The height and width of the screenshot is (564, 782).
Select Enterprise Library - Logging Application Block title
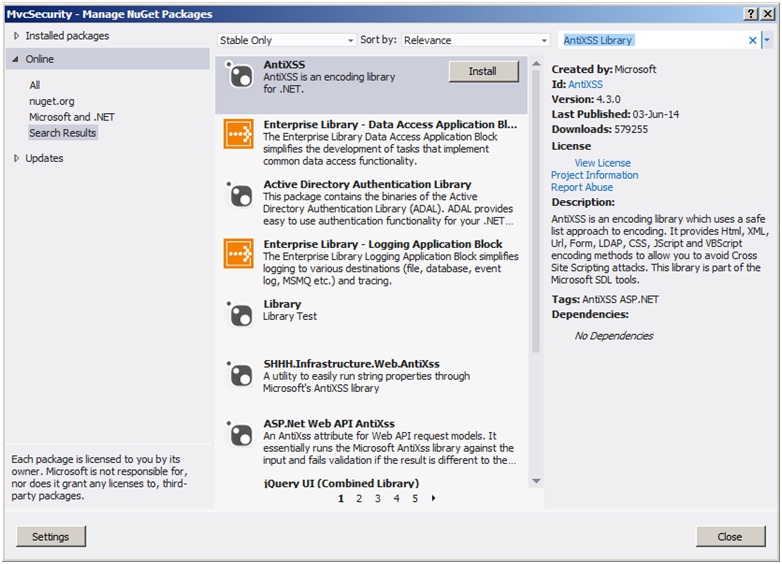tap(383, 244)
